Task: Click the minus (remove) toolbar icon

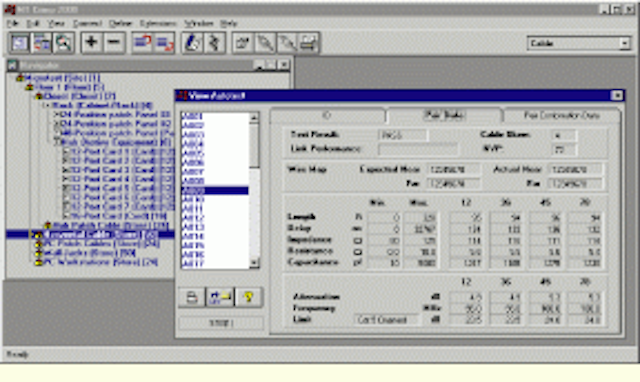Action: [x=114, y=42]
